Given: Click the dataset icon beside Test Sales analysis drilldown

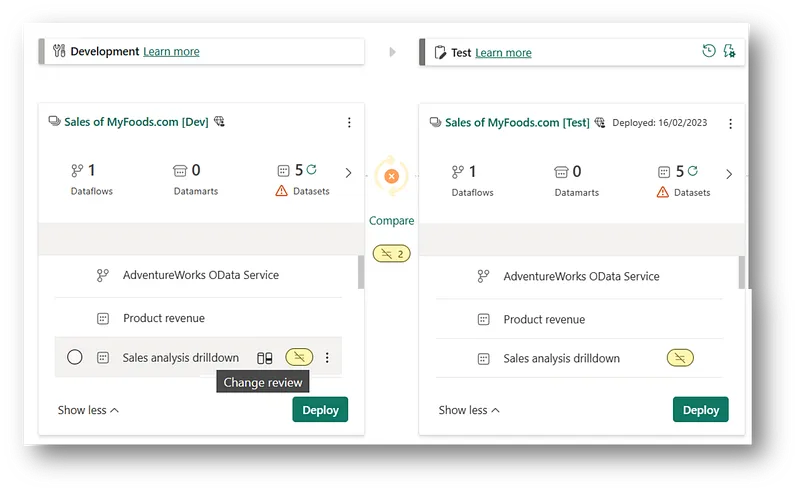Looking at the screenshot, I should point(483,359).
